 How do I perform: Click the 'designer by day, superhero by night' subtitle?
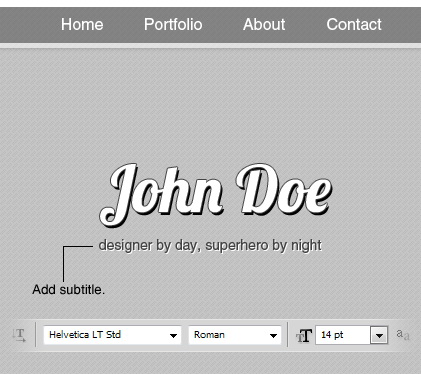tap(210, 245)
